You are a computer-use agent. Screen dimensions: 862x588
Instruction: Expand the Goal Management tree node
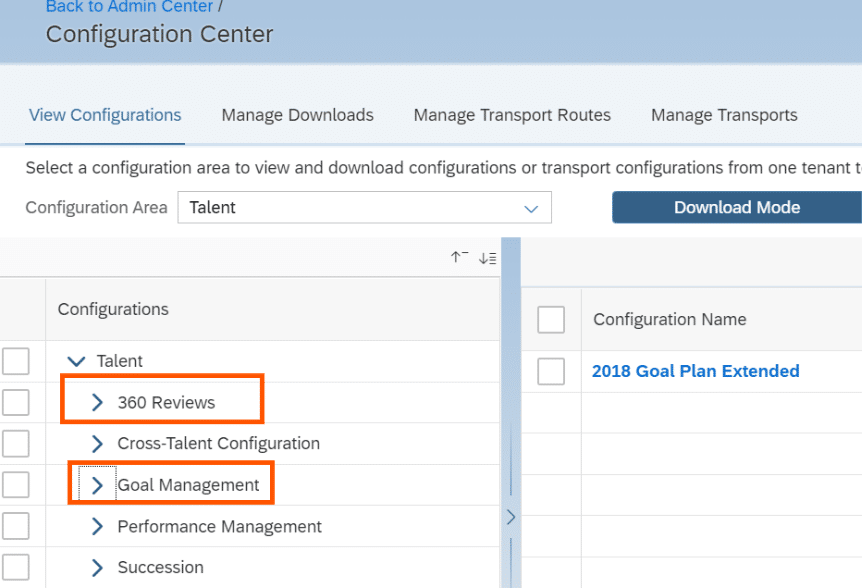97,484
